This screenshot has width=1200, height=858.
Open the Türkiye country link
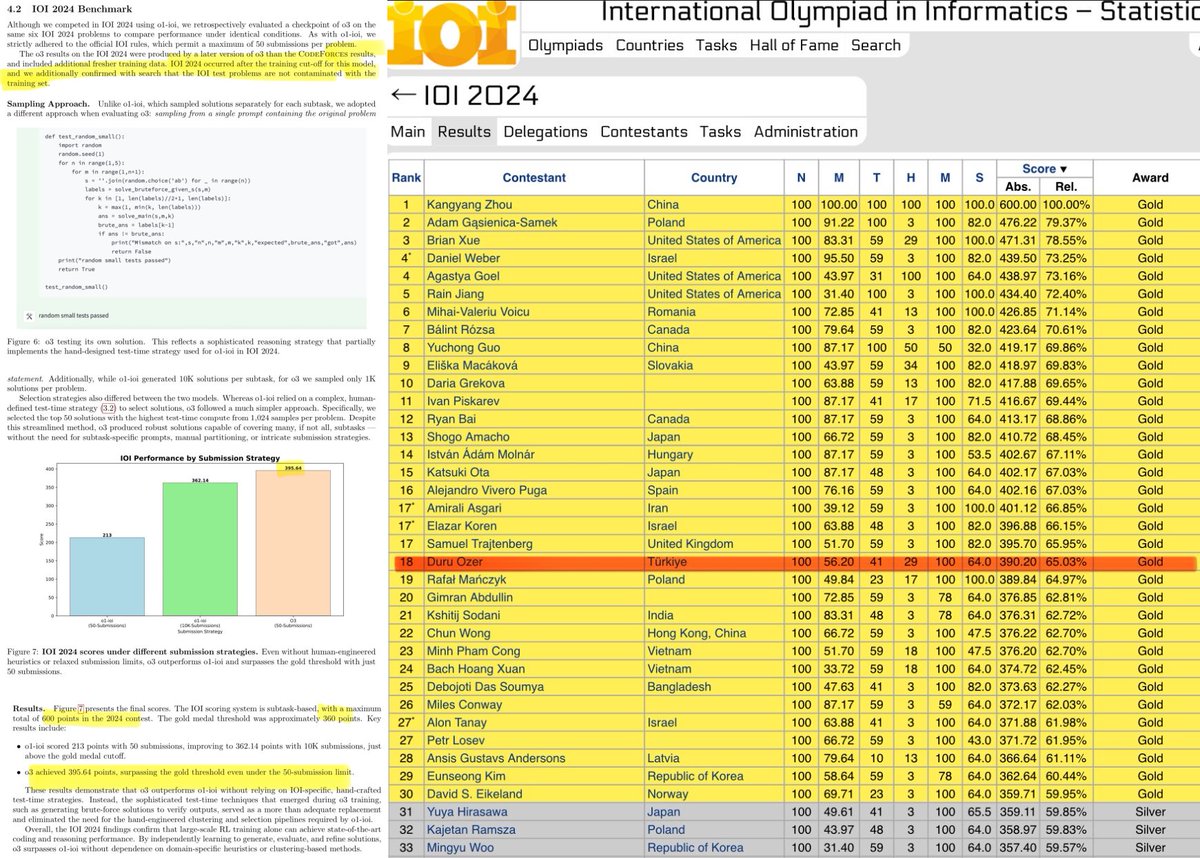[x=667, y=561]
